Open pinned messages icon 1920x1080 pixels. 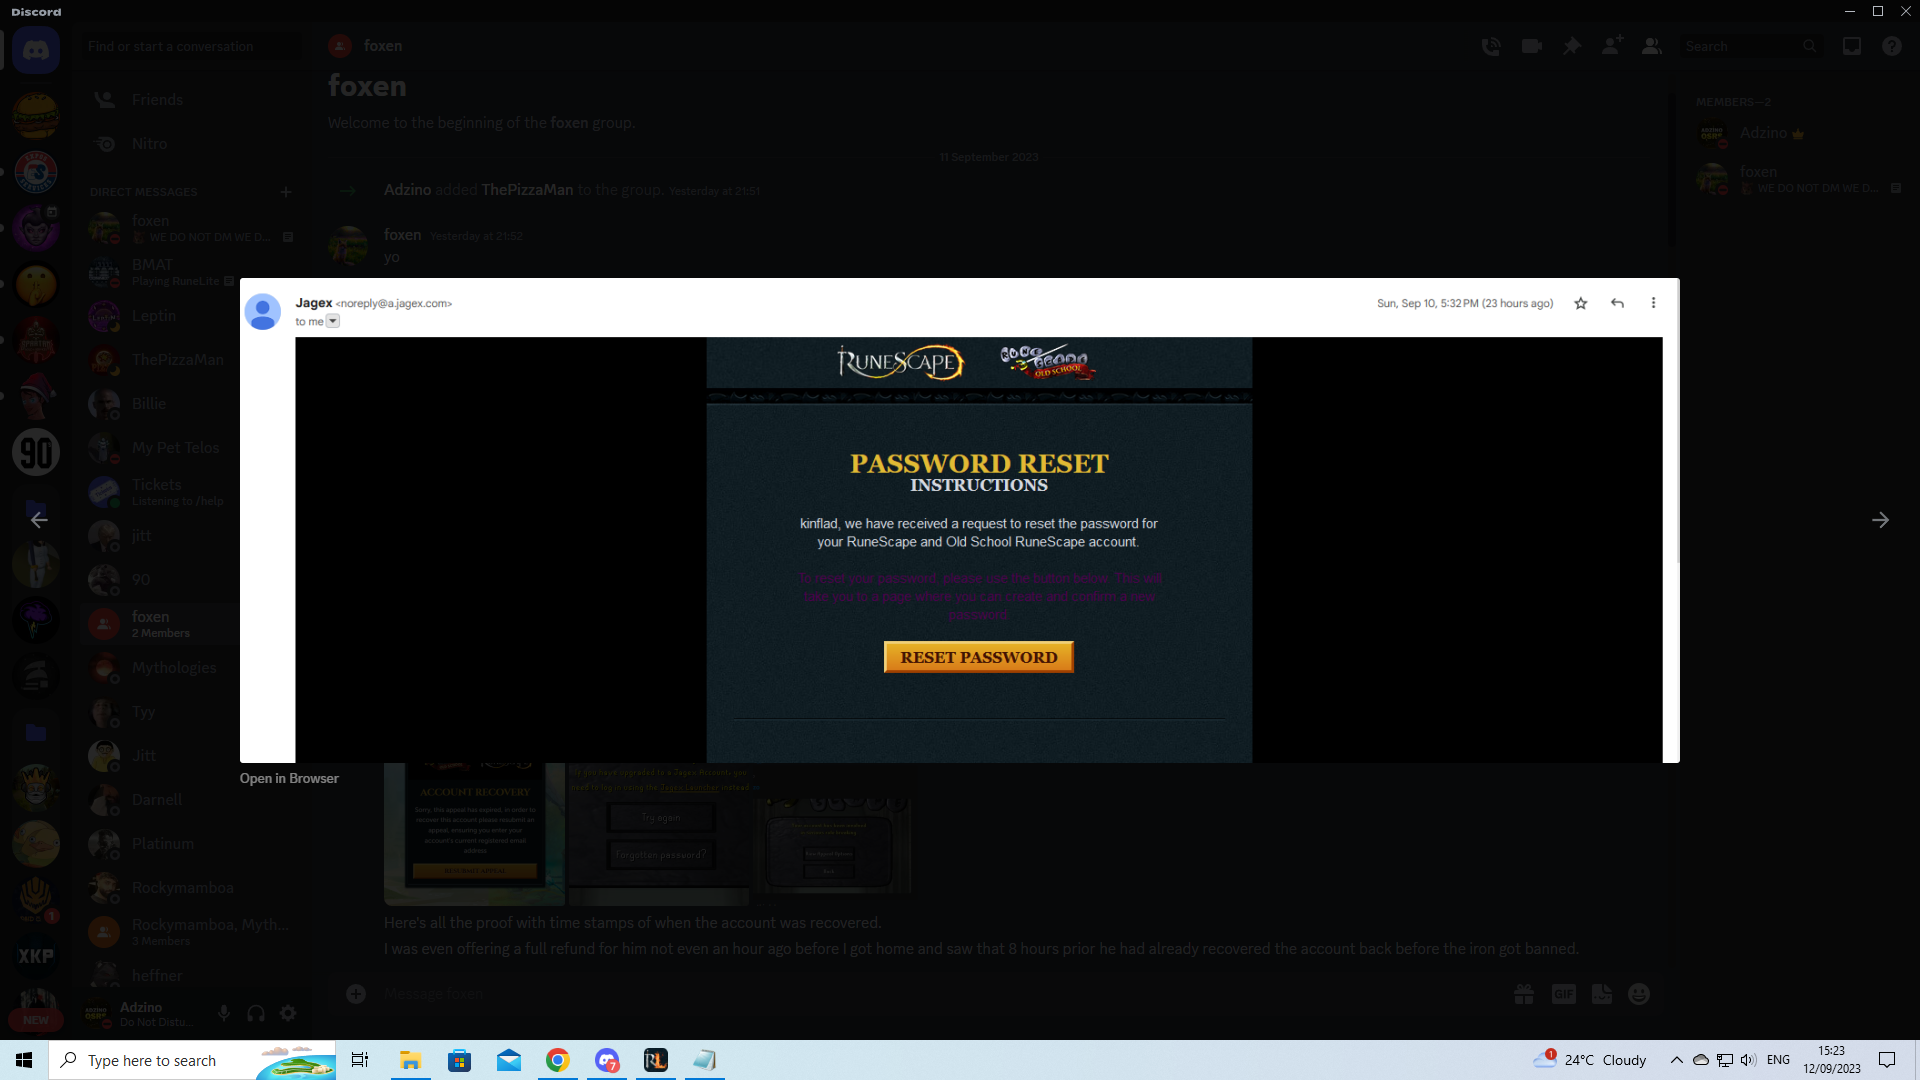pyautogui.click(x=1571, y=46)
